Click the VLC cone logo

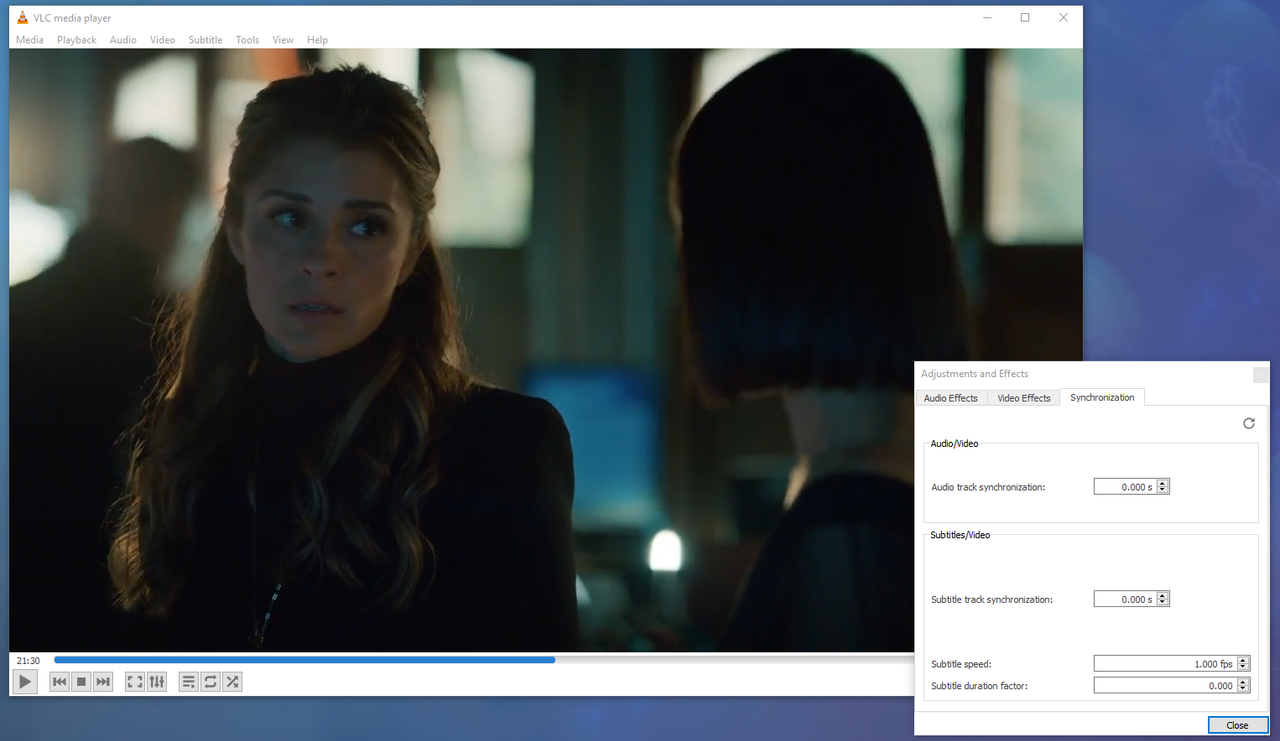click(22, 18)
